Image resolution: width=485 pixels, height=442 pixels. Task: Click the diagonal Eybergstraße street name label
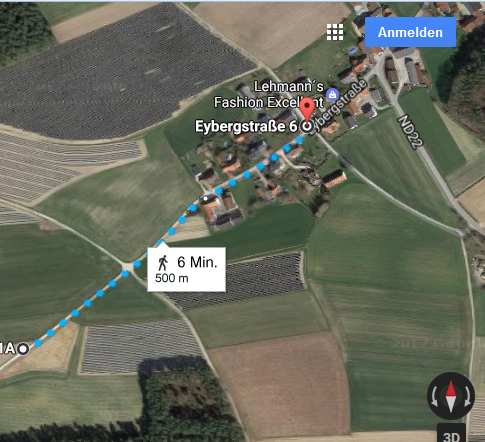(339, 107)
